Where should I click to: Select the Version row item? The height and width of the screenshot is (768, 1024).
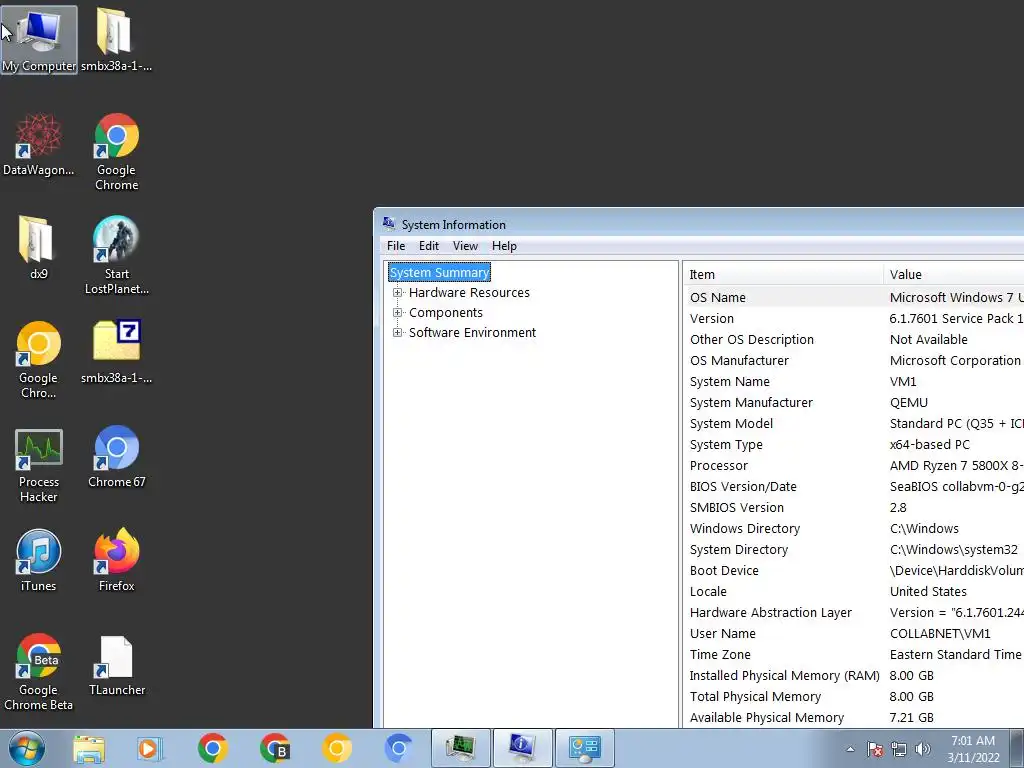click(x=854, y=319)
